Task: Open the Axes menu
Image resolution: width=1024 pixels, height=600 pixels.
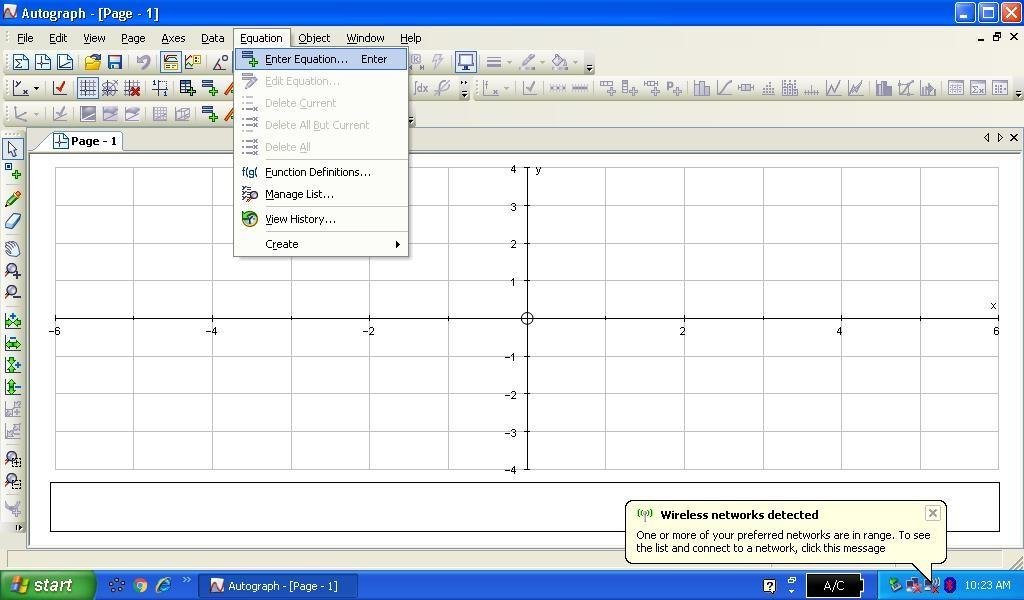Action: 173,38
